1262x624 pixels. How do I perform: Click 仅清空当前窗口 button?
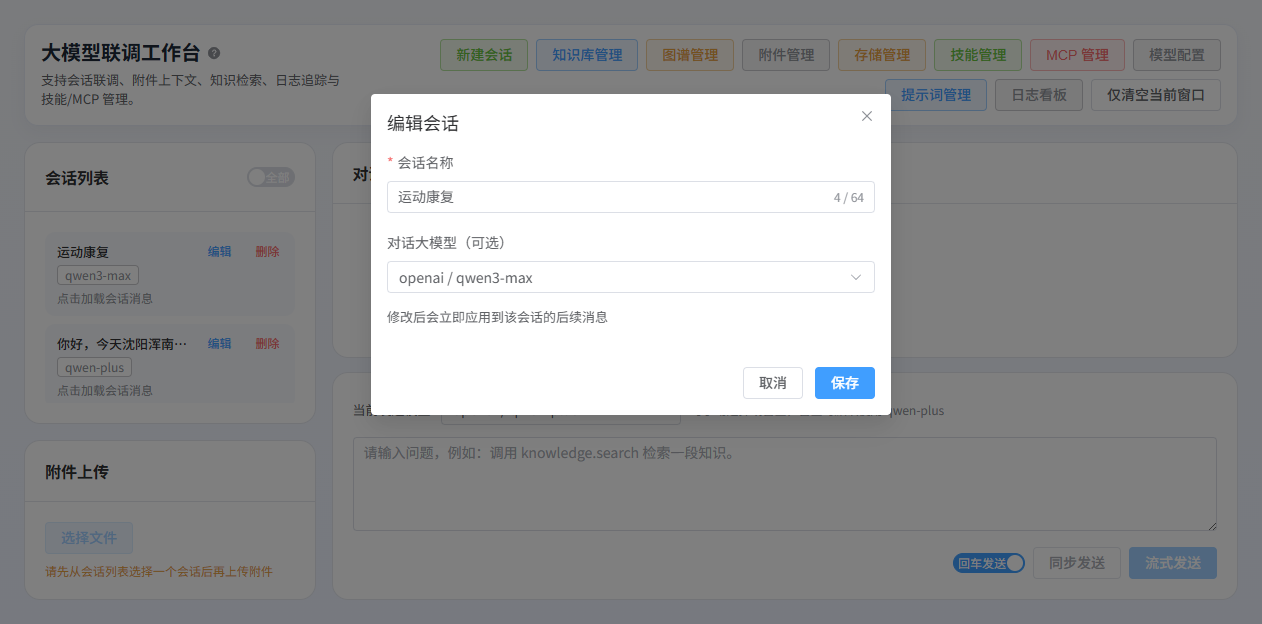pyautogui.click(x=1156, y=95)
